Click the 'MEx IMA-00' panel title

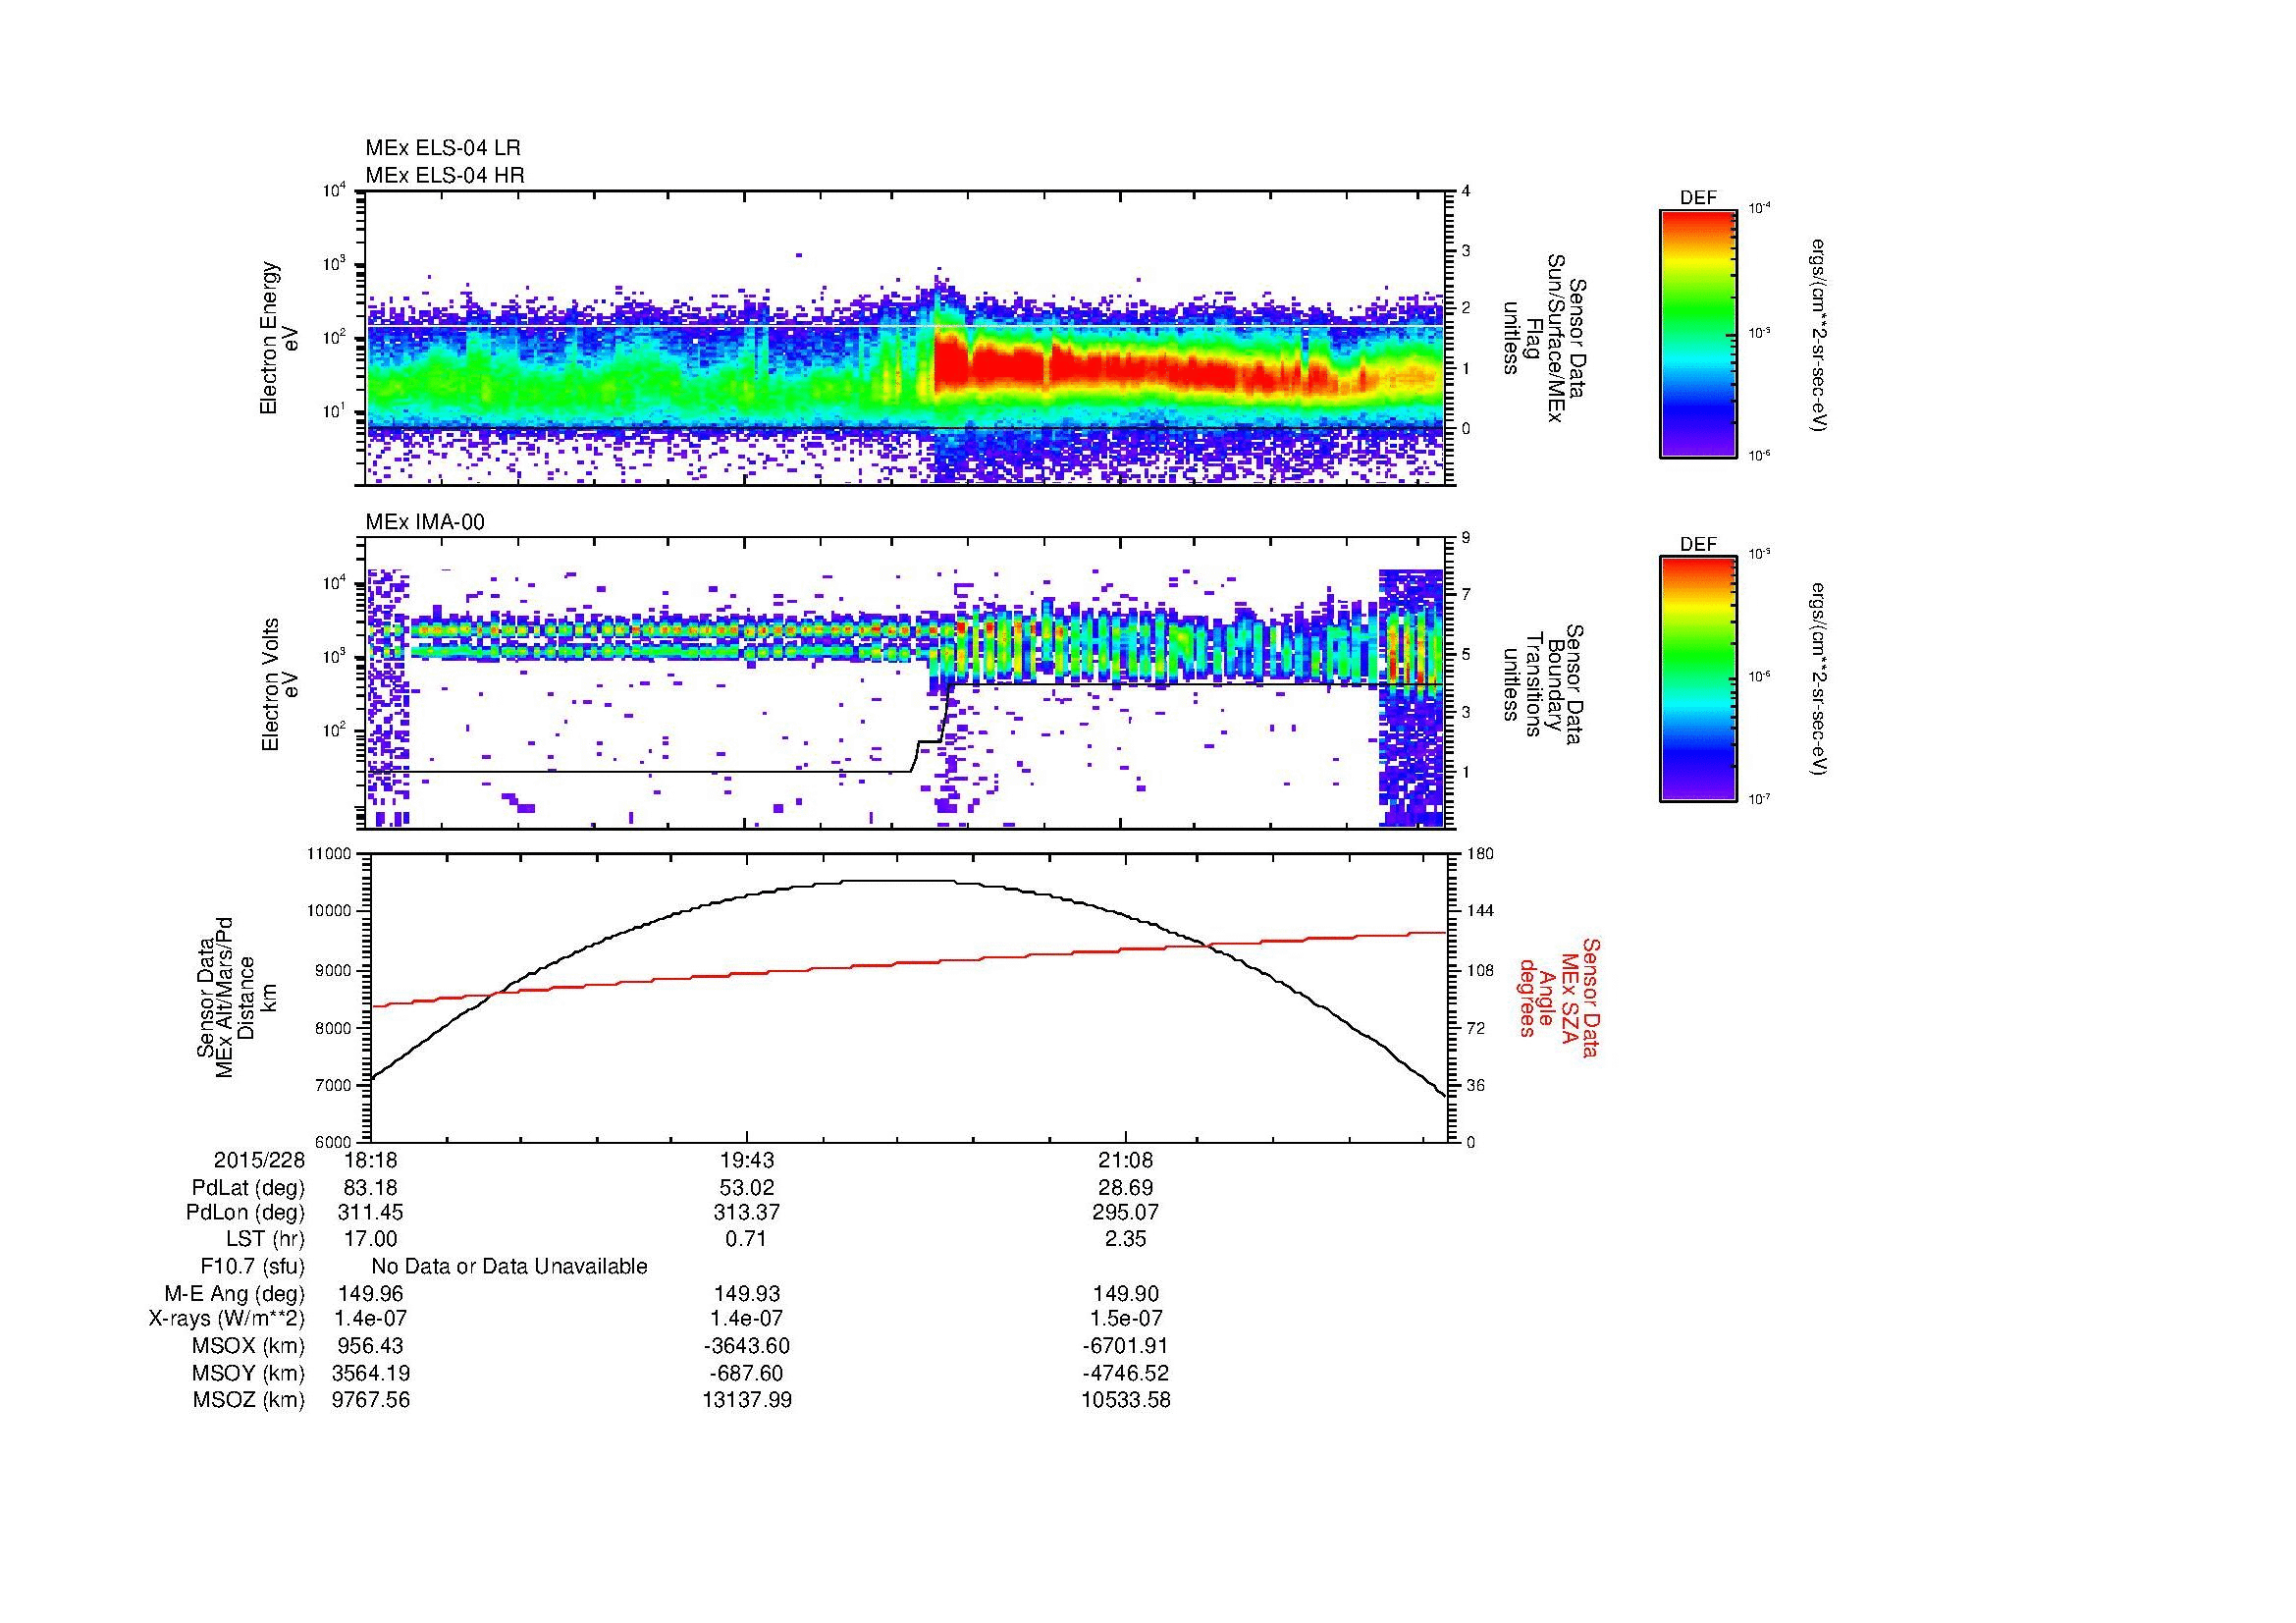(425, 522)
